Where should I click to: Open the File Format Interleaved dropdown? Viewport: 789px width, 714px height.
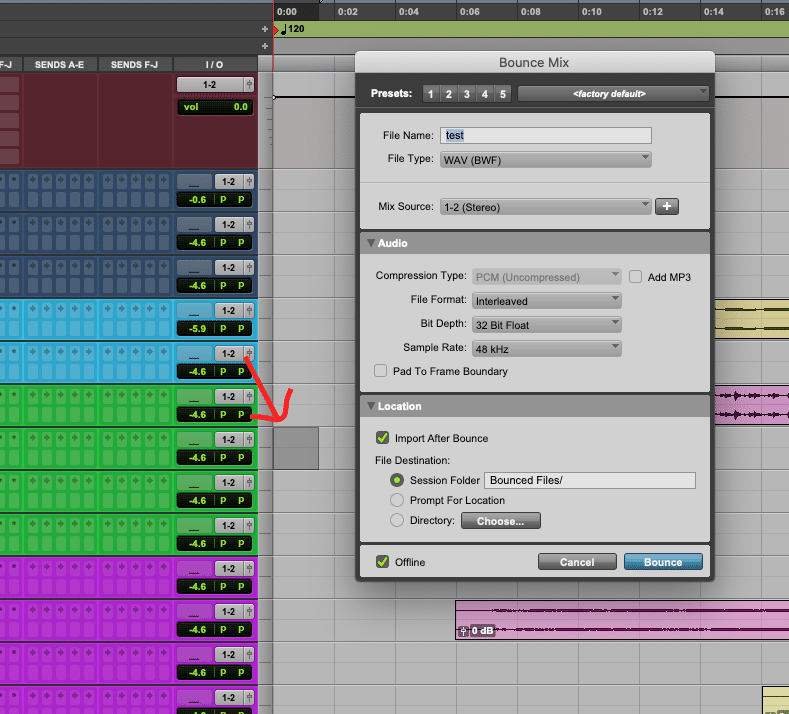click(x=547, y=301)
